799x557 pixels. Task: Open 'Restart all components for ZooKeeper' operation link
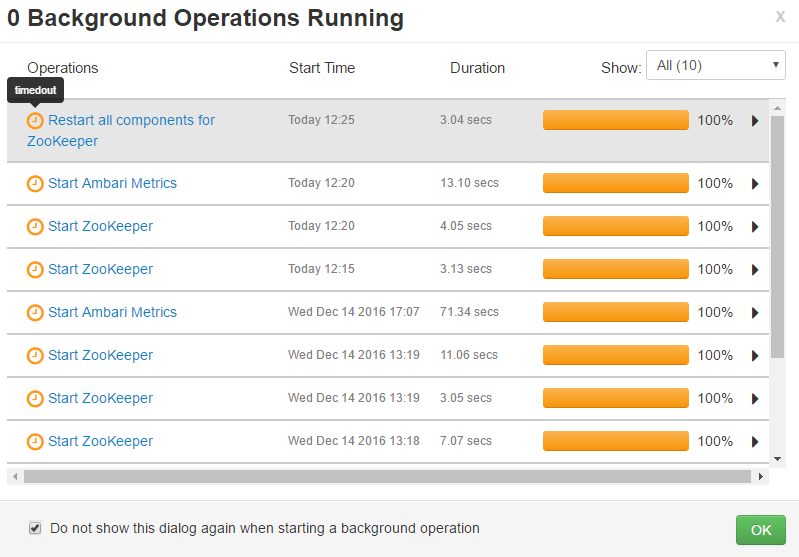point(130,121)
